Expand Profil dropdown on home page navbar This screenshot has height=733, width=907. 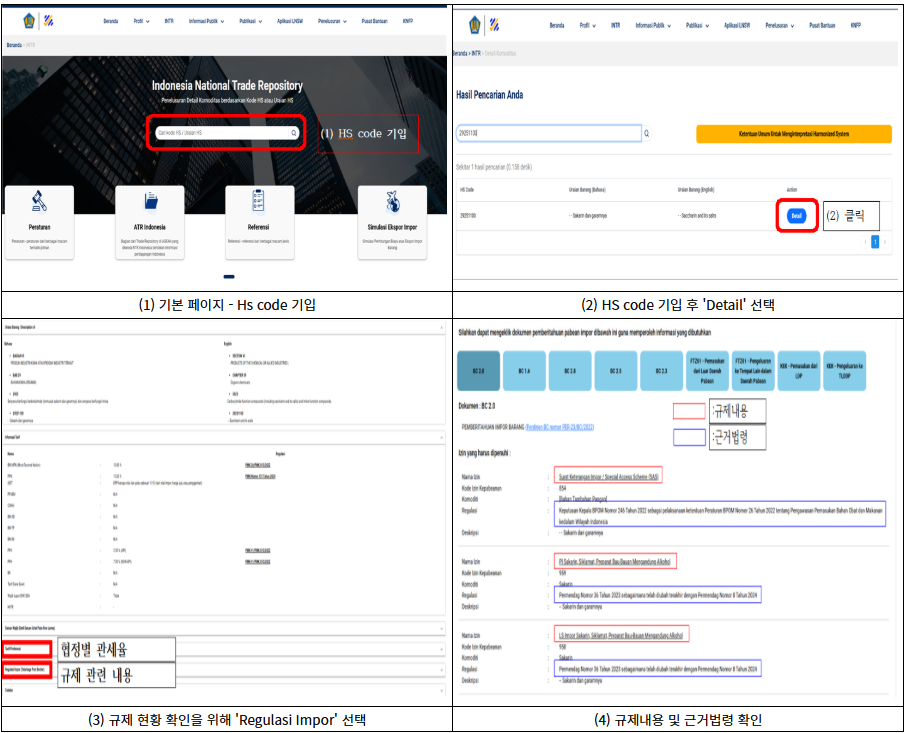click(x=141, y=21)
